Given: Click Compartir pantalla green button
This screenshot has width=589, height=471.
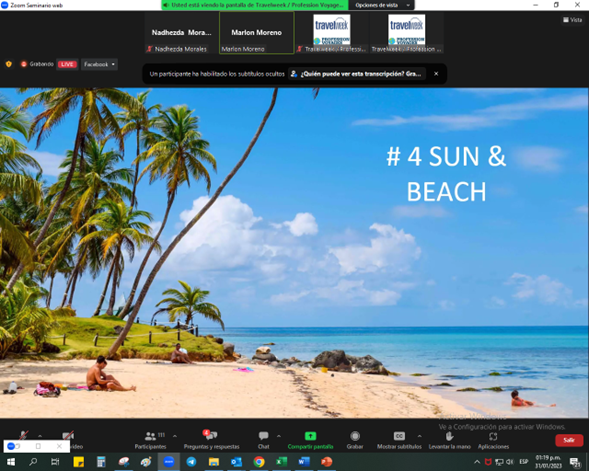Looking at the screenshot, I should 310,440.
